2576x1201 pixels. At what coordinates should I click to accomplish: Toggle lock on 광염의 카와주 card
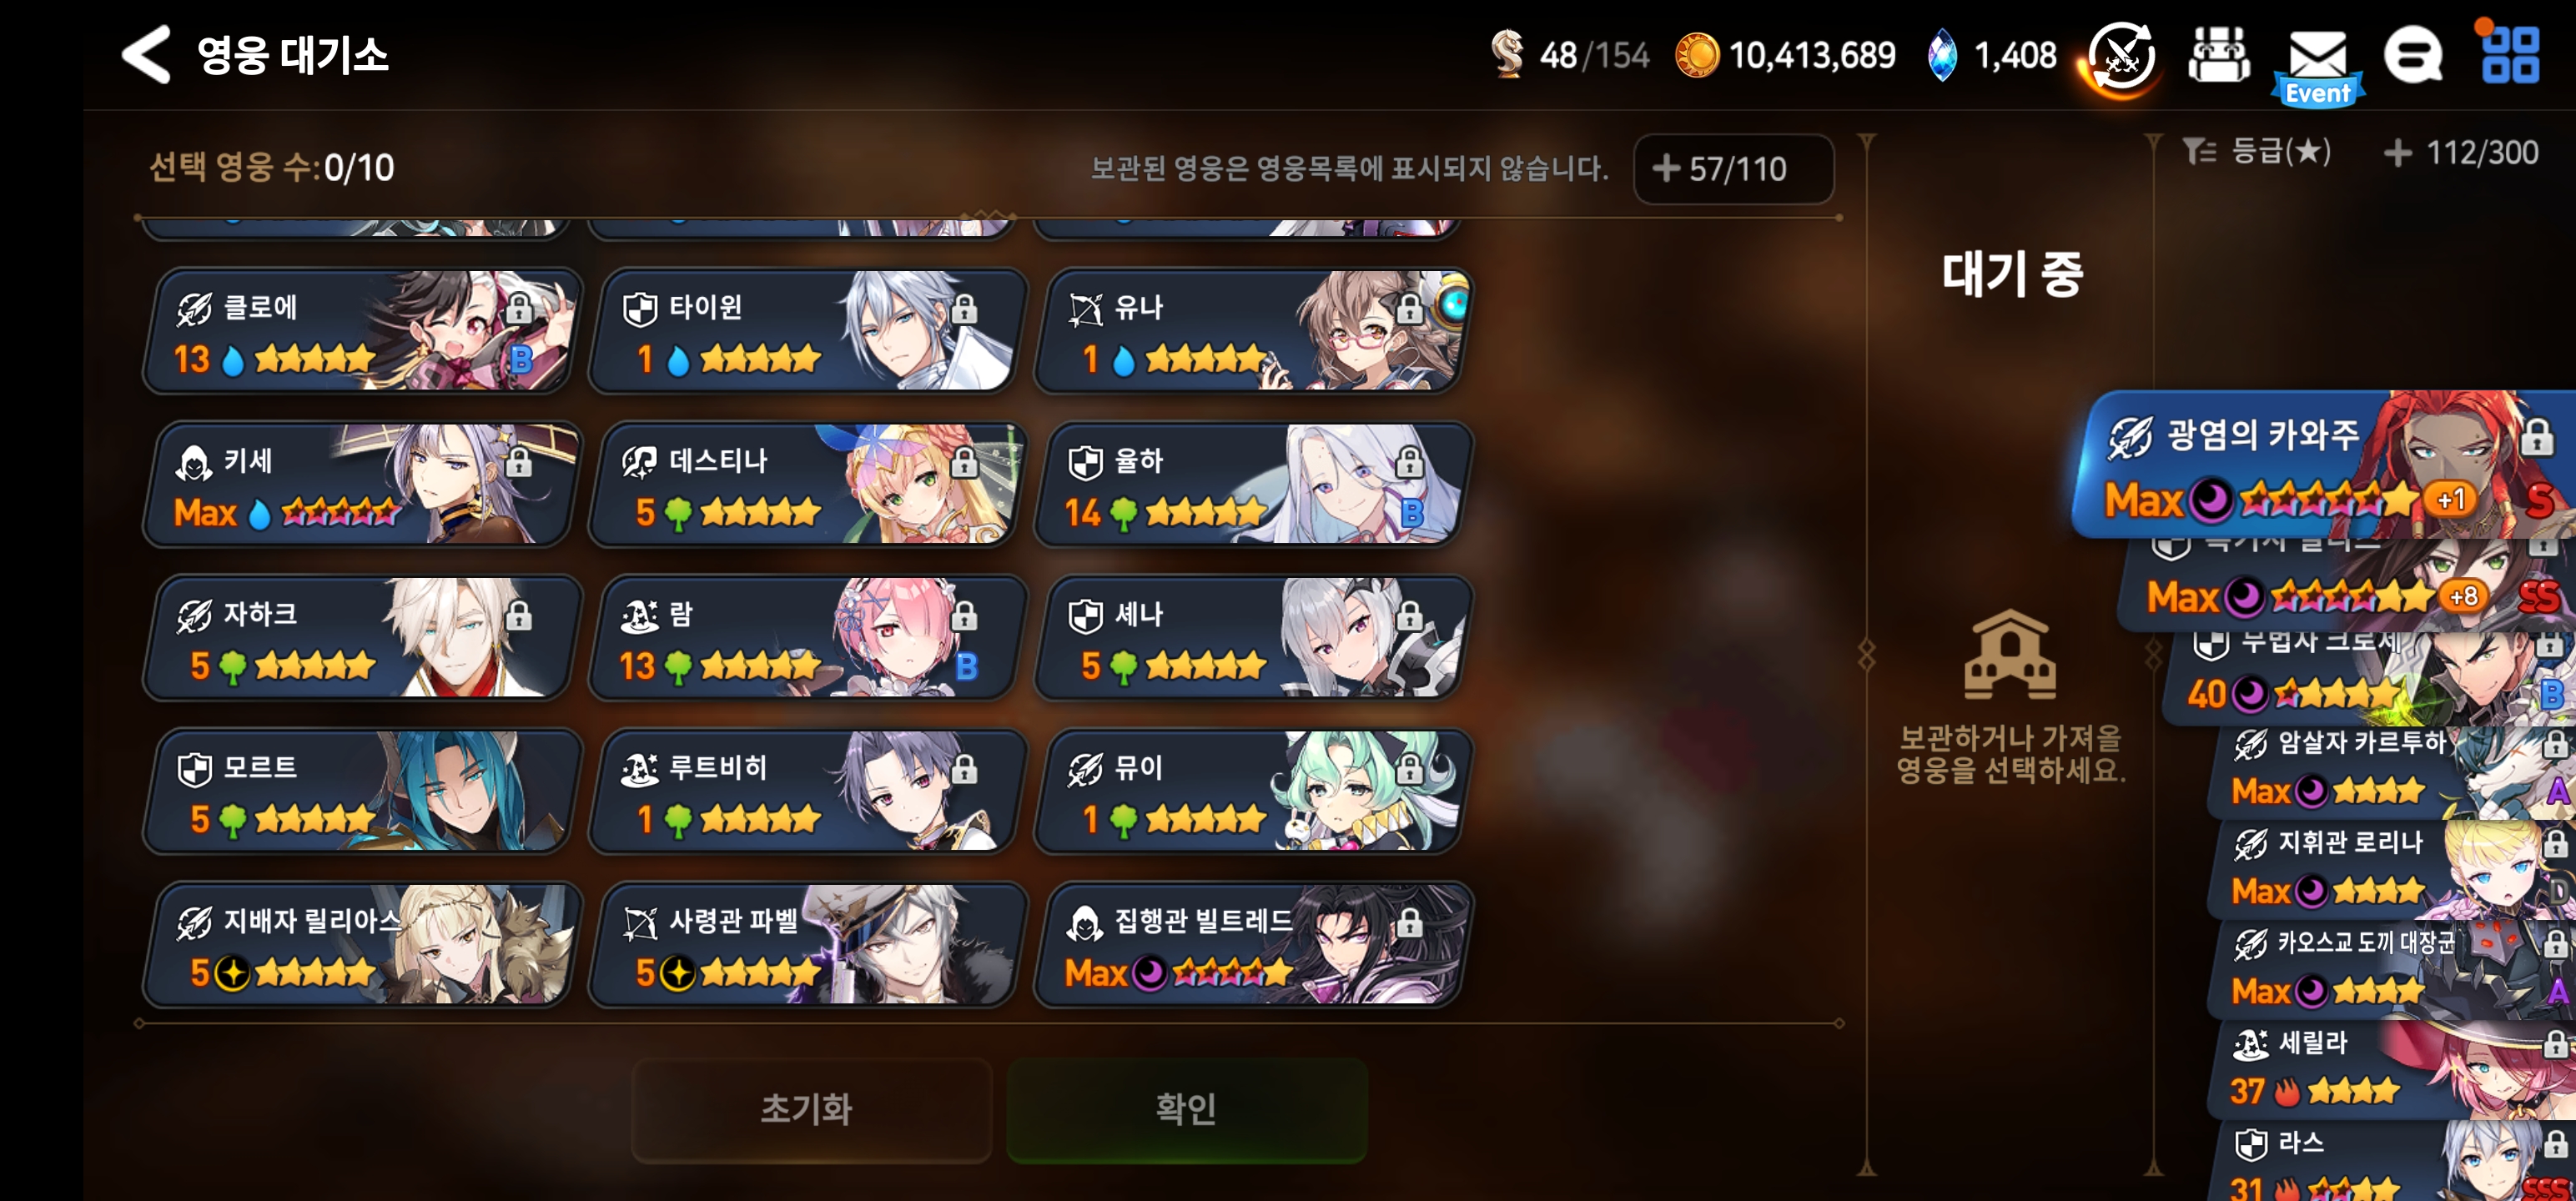(2535, 437)
